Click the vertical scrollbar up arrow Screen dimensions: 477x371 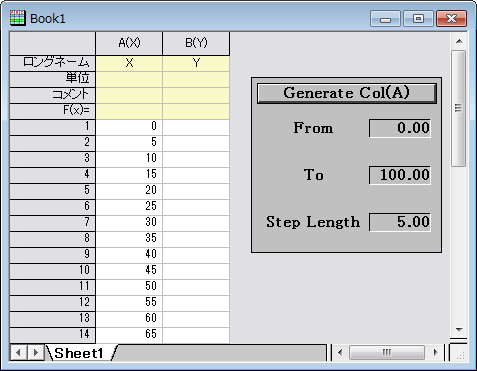click(x=459, y=41)
